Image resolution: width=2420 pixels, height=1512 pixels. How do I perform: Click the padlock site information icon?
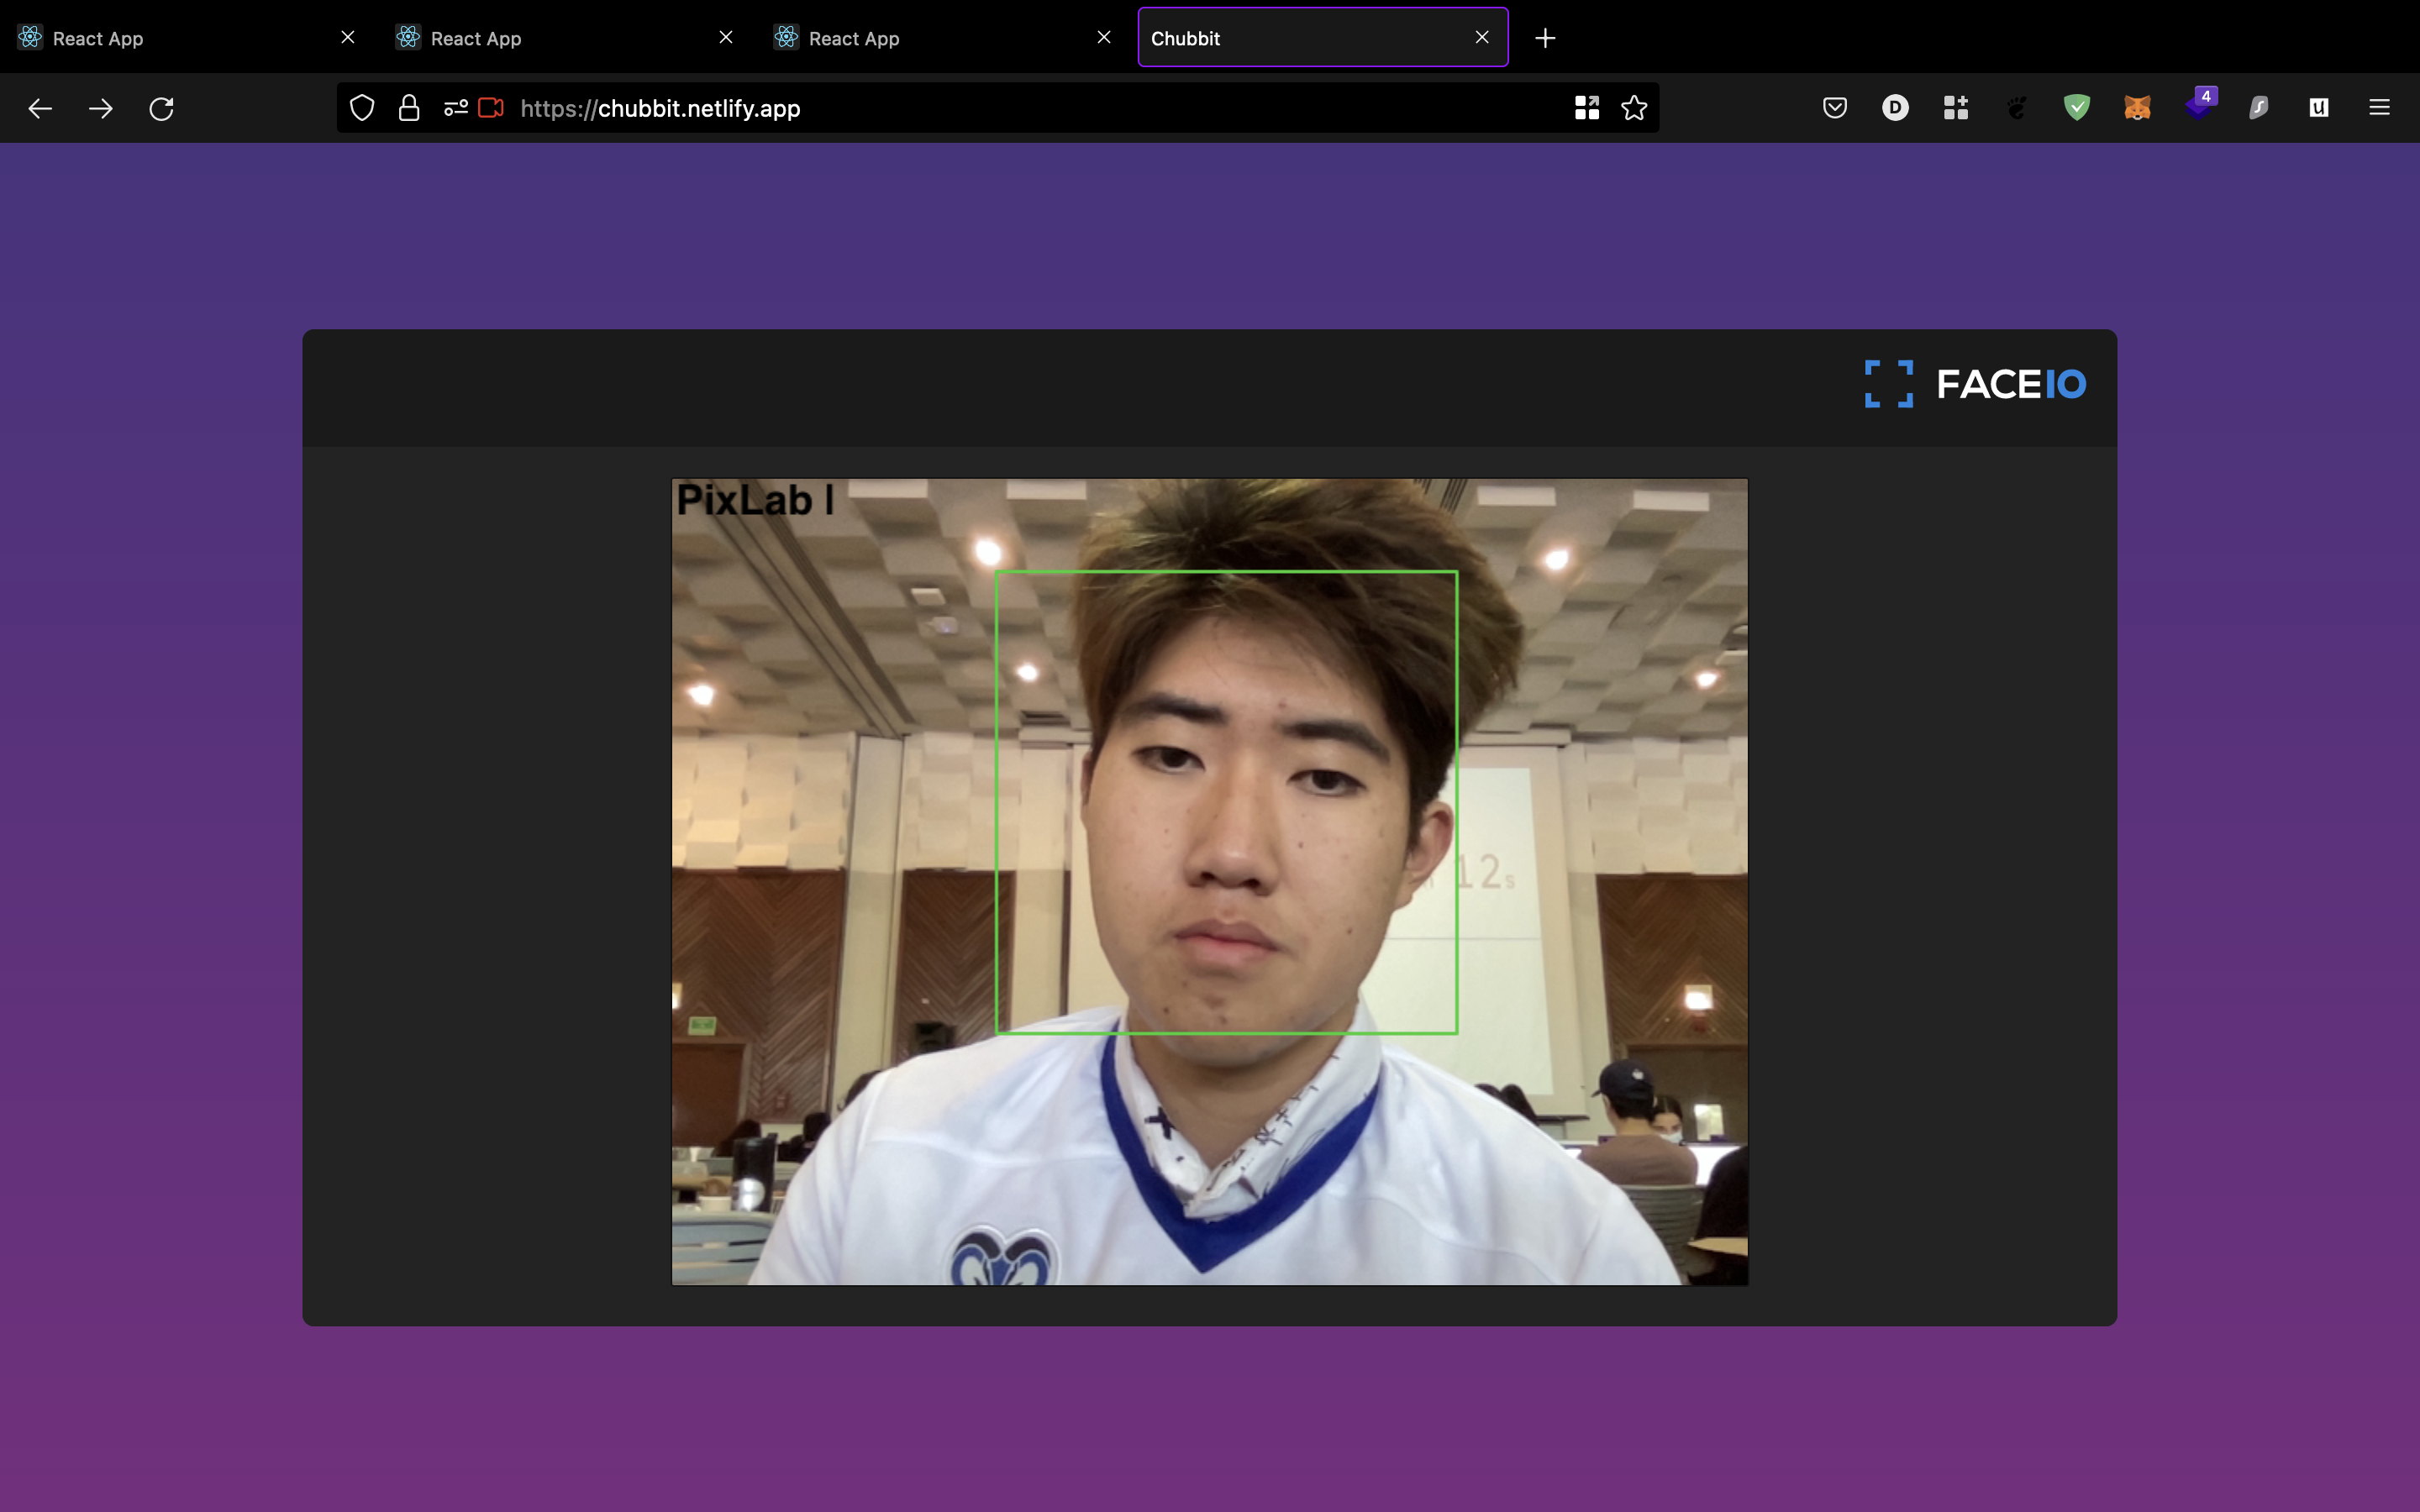[x=409, y=108]
